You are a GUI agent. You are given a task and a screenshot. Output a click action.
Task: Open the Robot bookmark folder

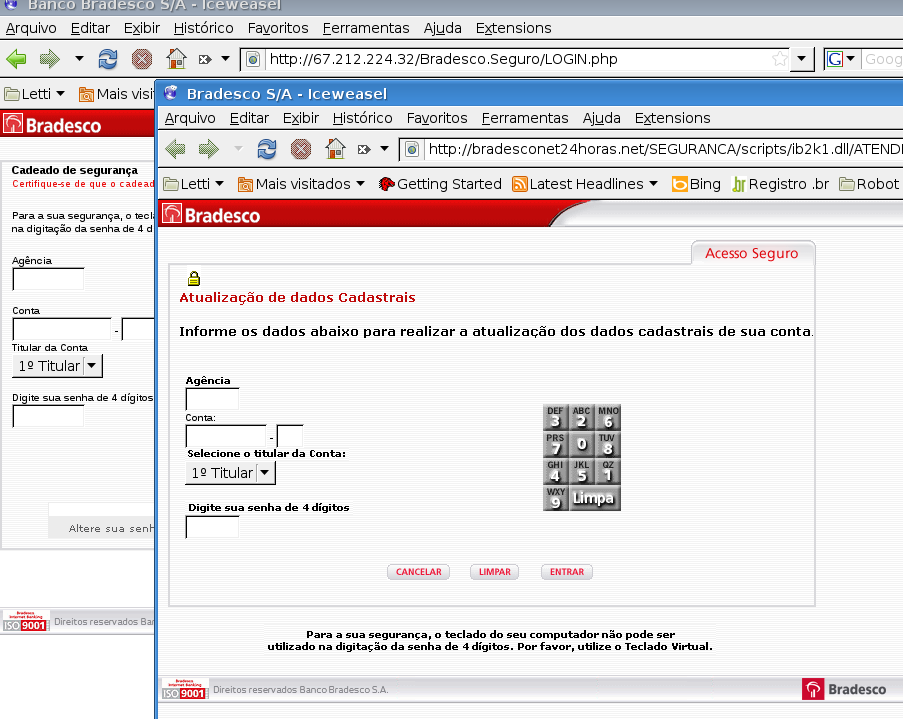point(869,184)
